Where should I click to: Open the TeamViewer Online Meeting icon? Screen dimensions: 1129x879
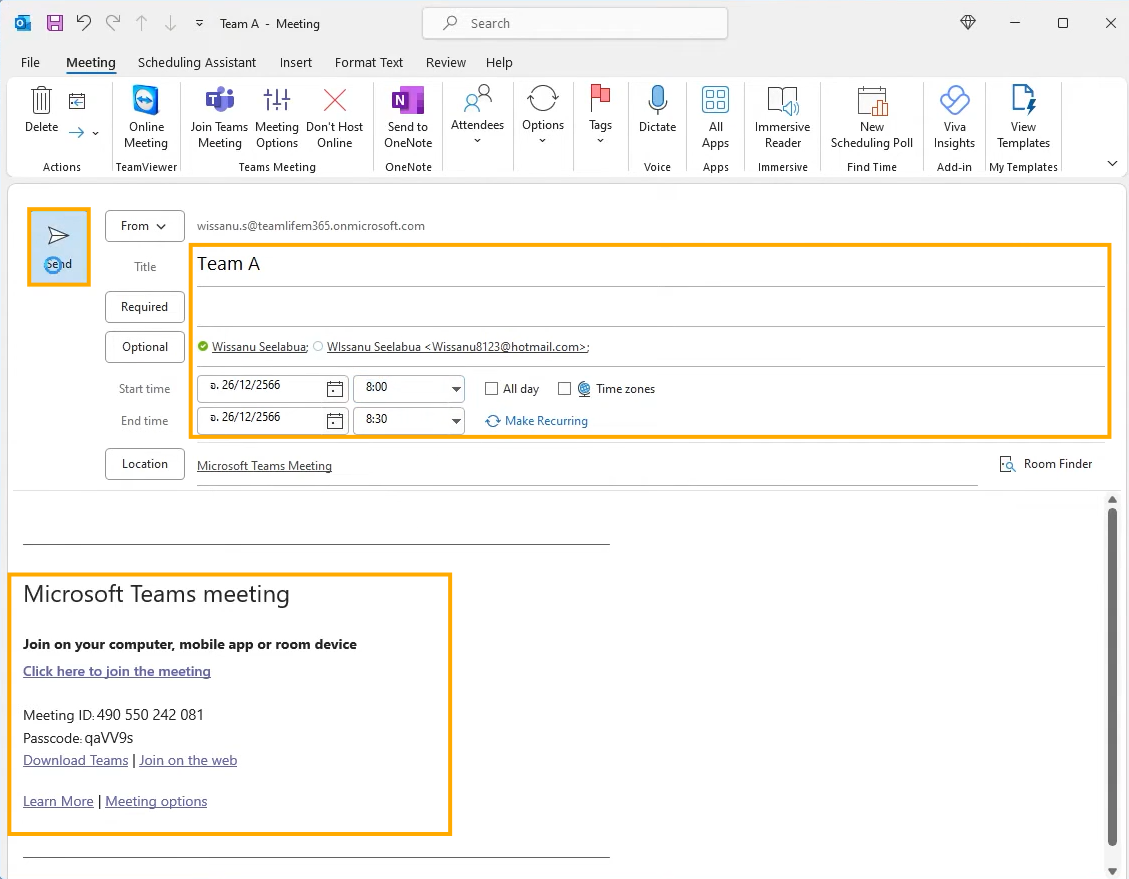click(x=145, y=100)
